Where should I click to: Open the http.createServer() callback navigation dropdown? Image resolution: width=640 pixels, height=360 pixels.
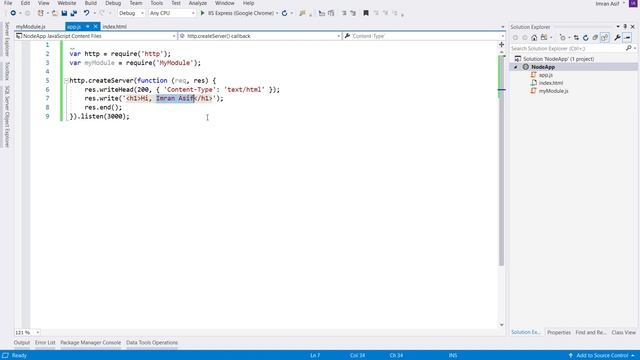click(x=260, y=36)
